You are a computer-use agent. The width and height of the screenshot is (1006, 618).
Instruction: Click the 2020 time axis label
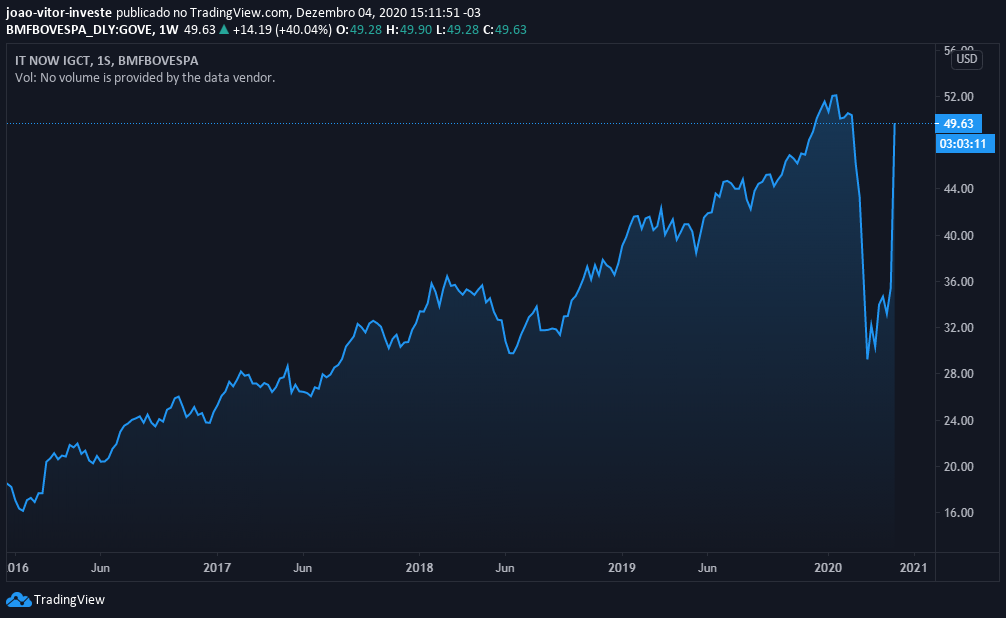coord(828,568)
